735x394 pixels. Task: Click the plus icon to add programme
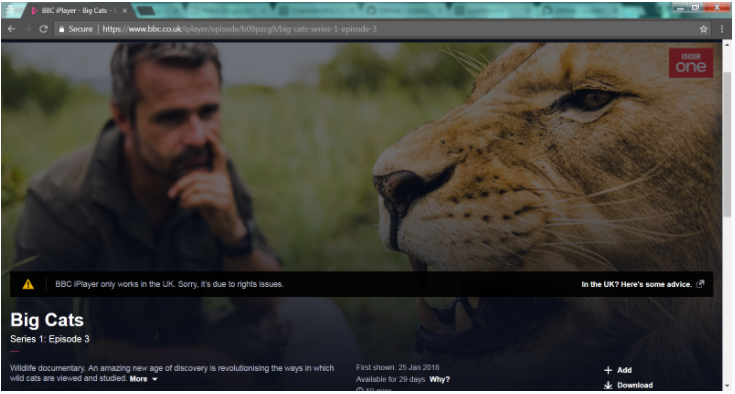pos(608,370)
